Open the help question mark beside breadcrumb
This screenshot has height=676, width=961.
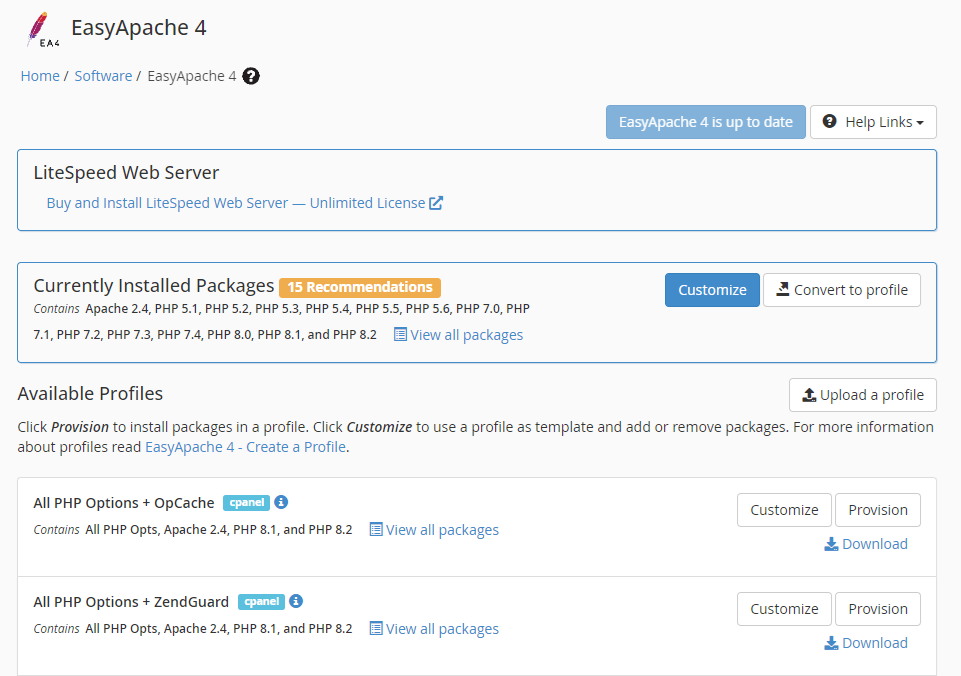[251, 76]
